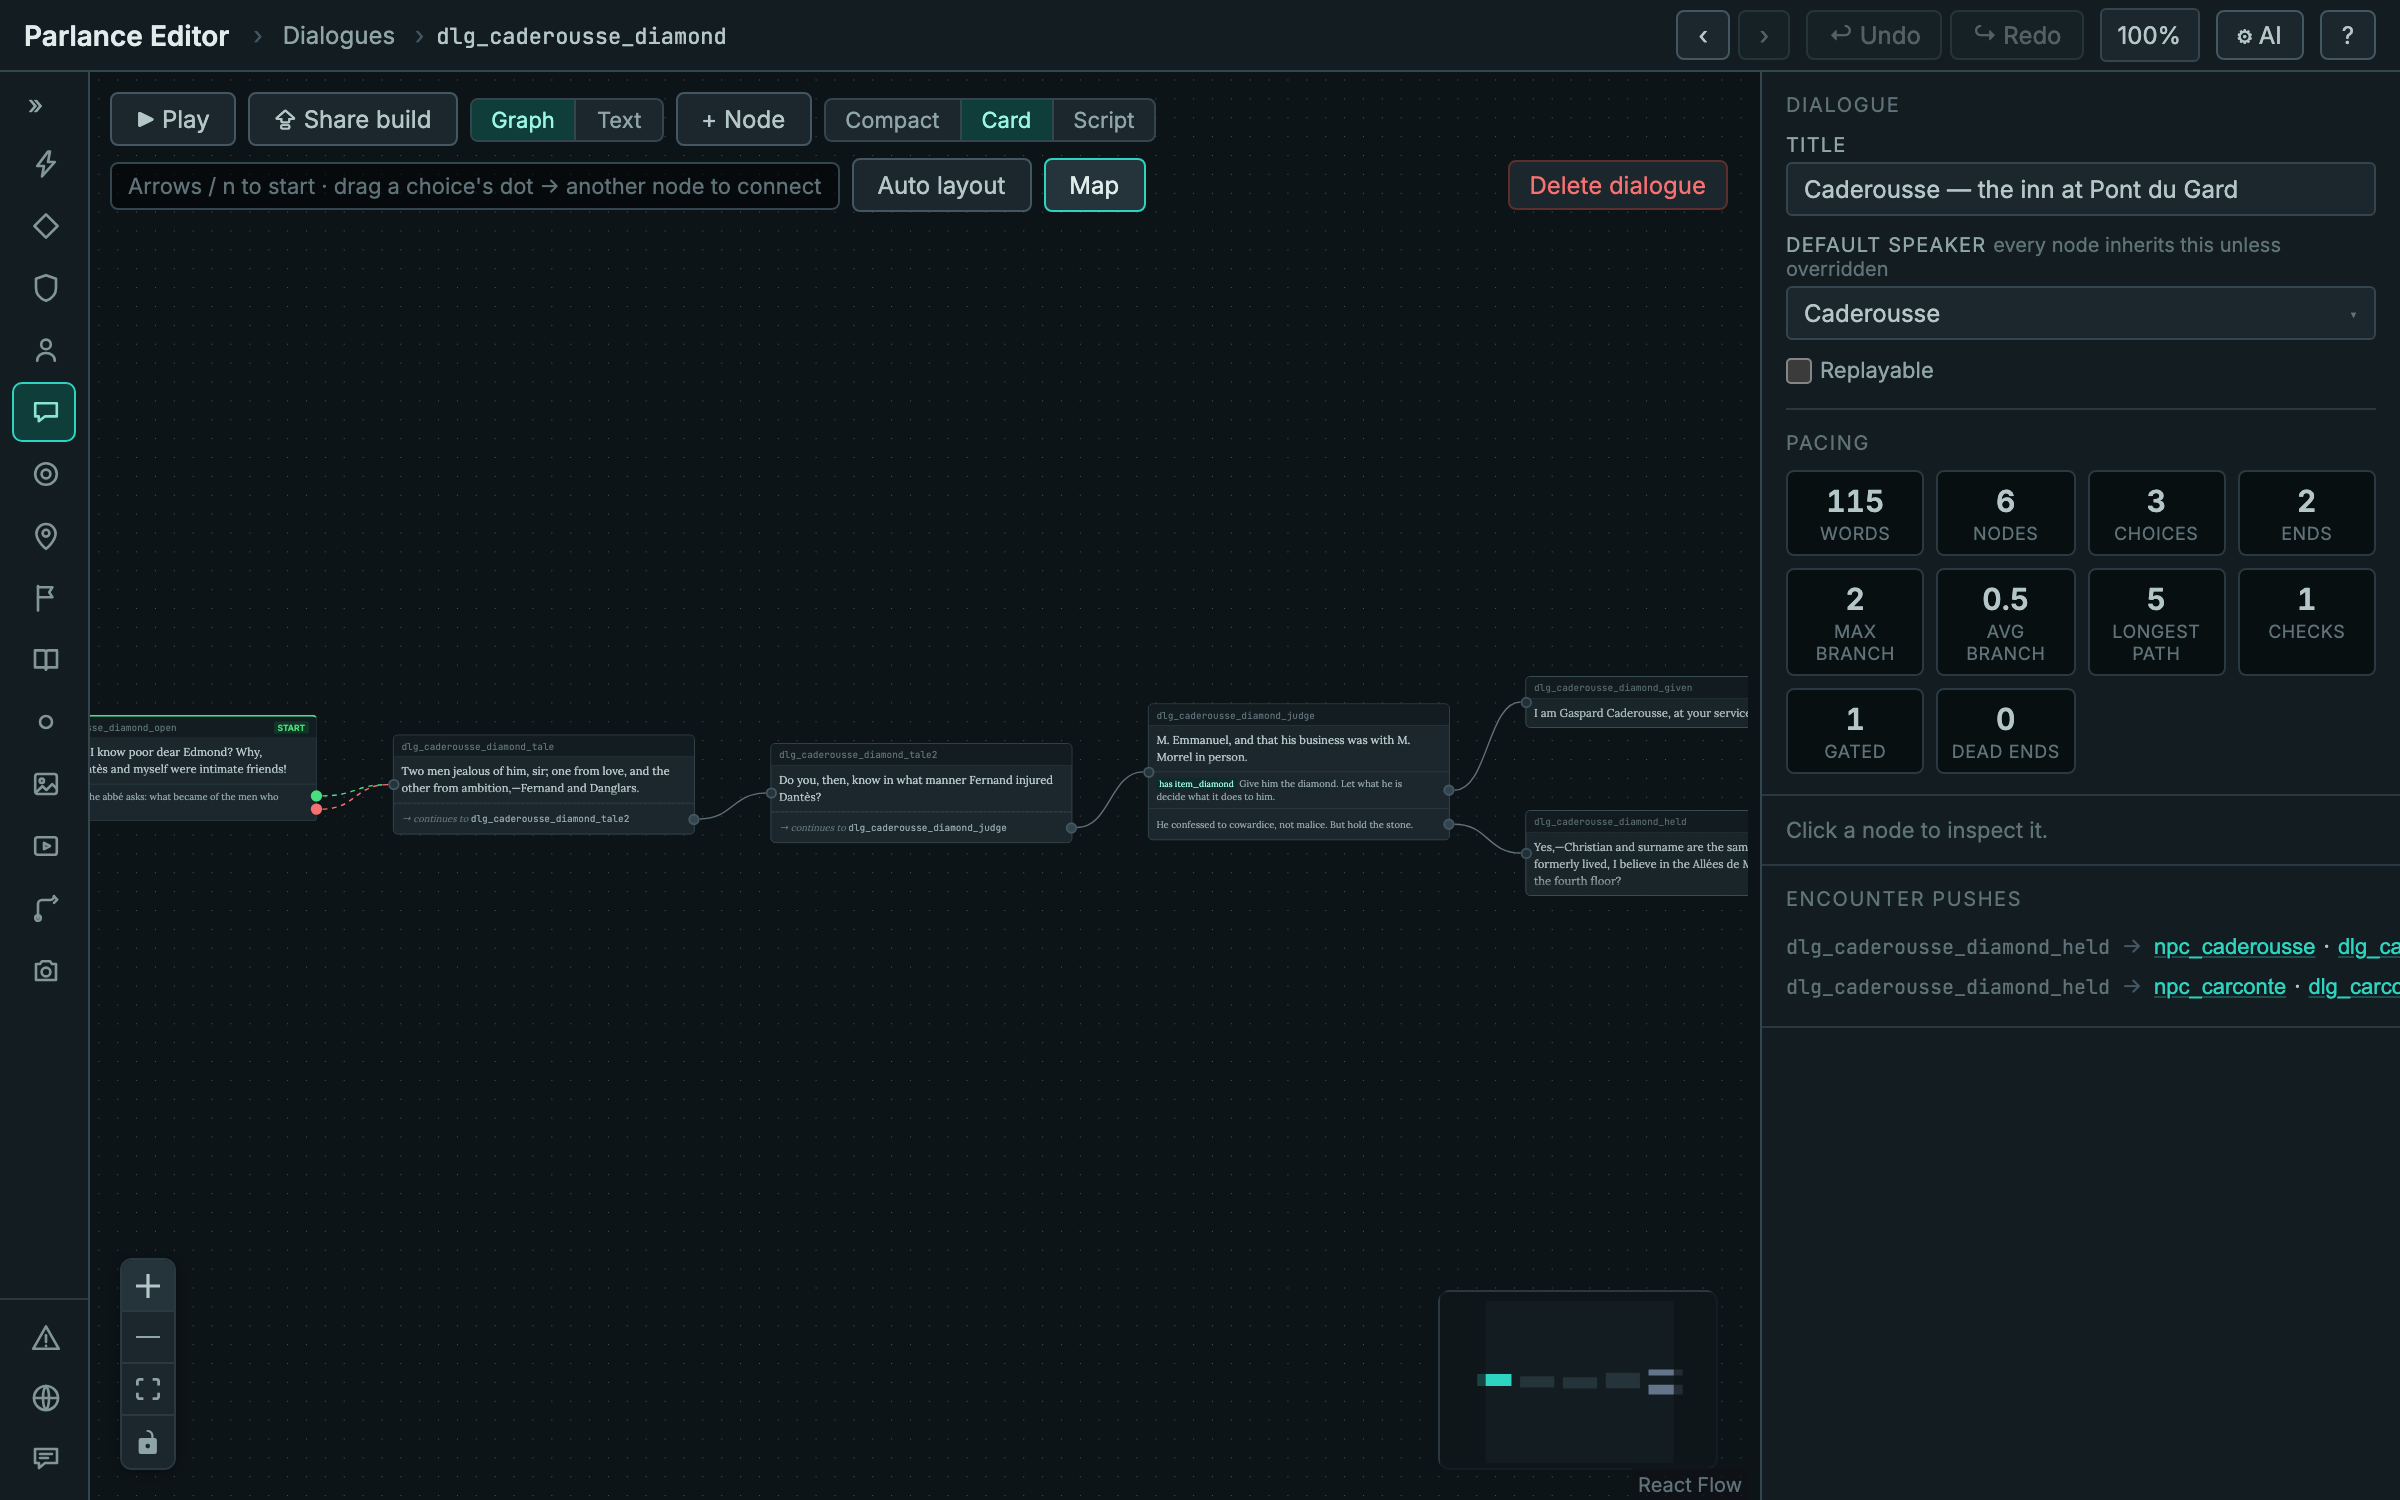Switch to Graph view
2400x1500 pixels.
click(522, 120)
